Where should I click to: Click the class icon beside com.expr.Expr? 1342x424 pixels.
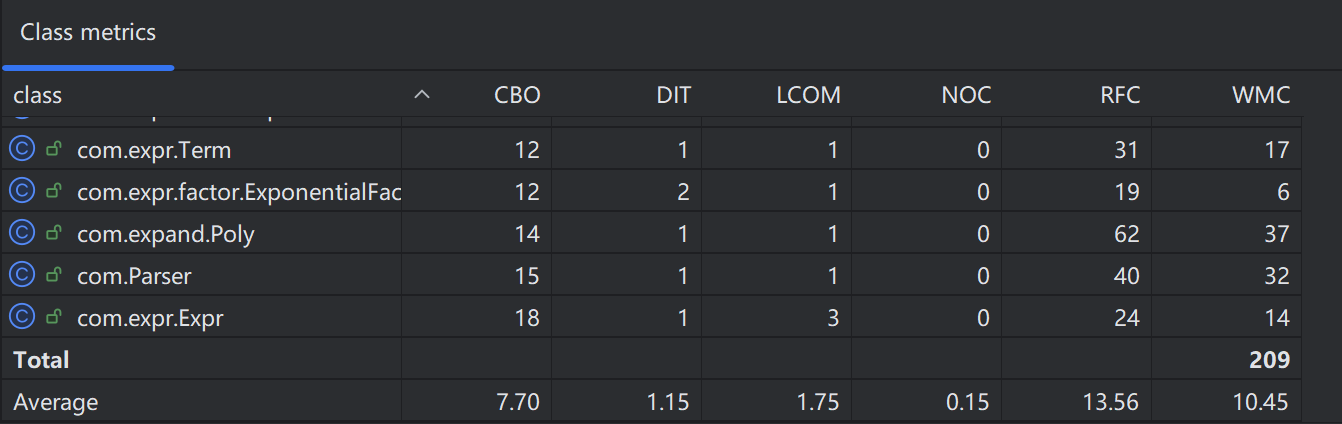[x=22, y=318]
